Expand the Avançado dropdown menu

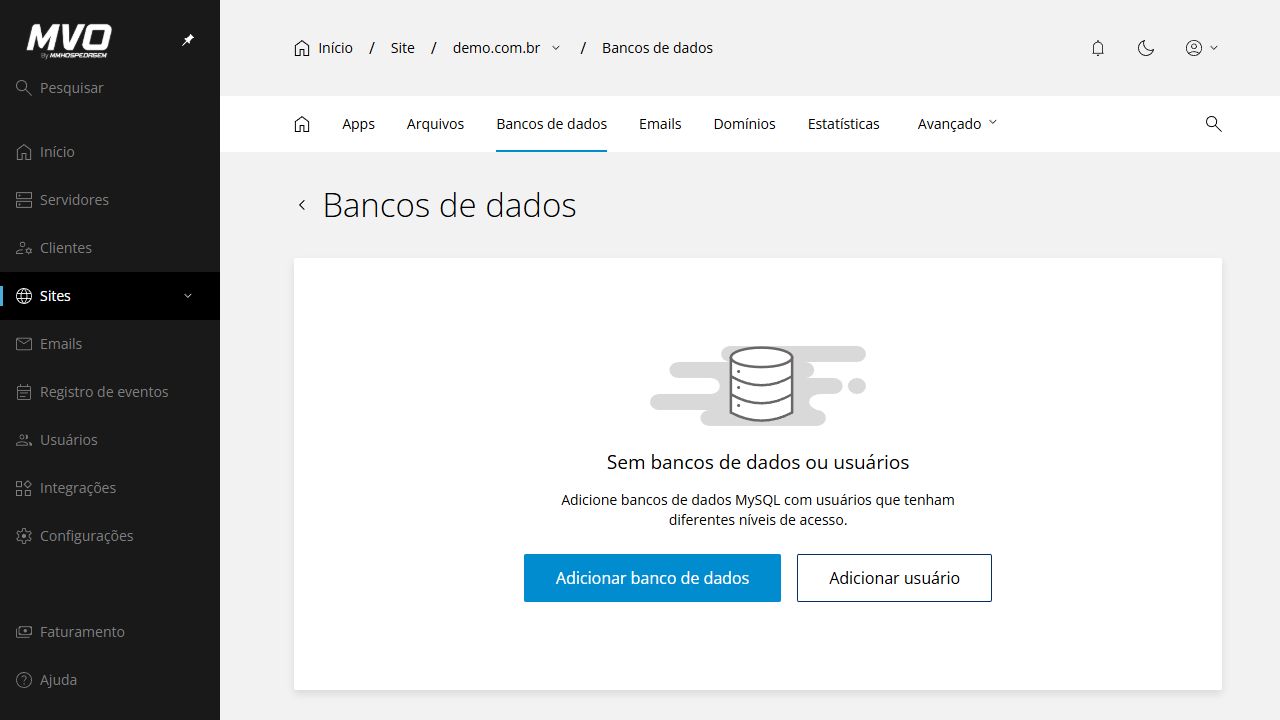pos(957,124)
